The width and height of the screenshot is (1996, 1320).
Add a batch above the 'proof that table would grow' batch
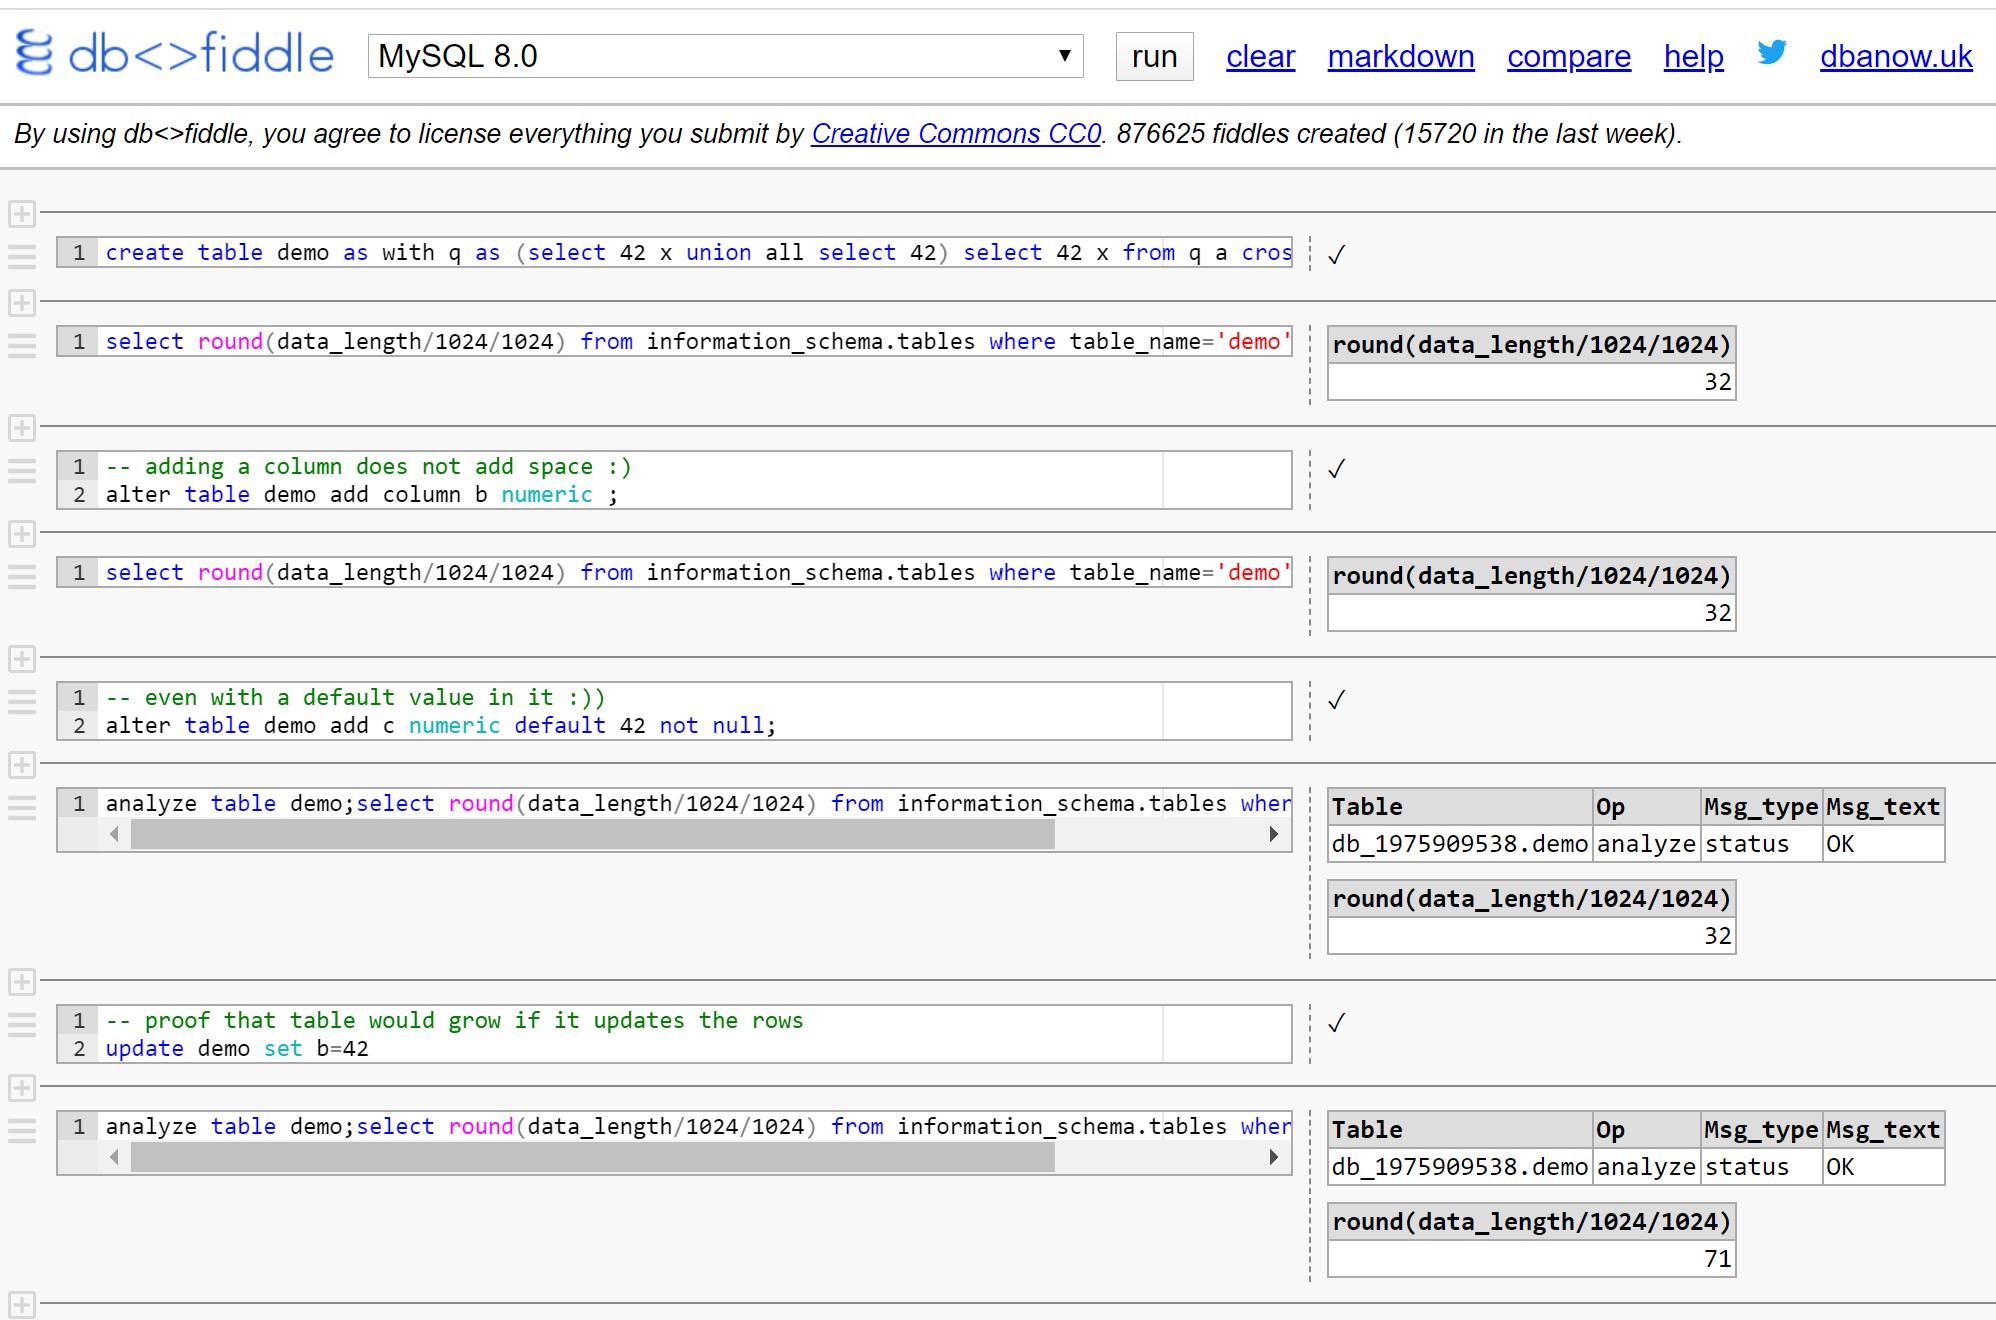click(x=22, y=982)
